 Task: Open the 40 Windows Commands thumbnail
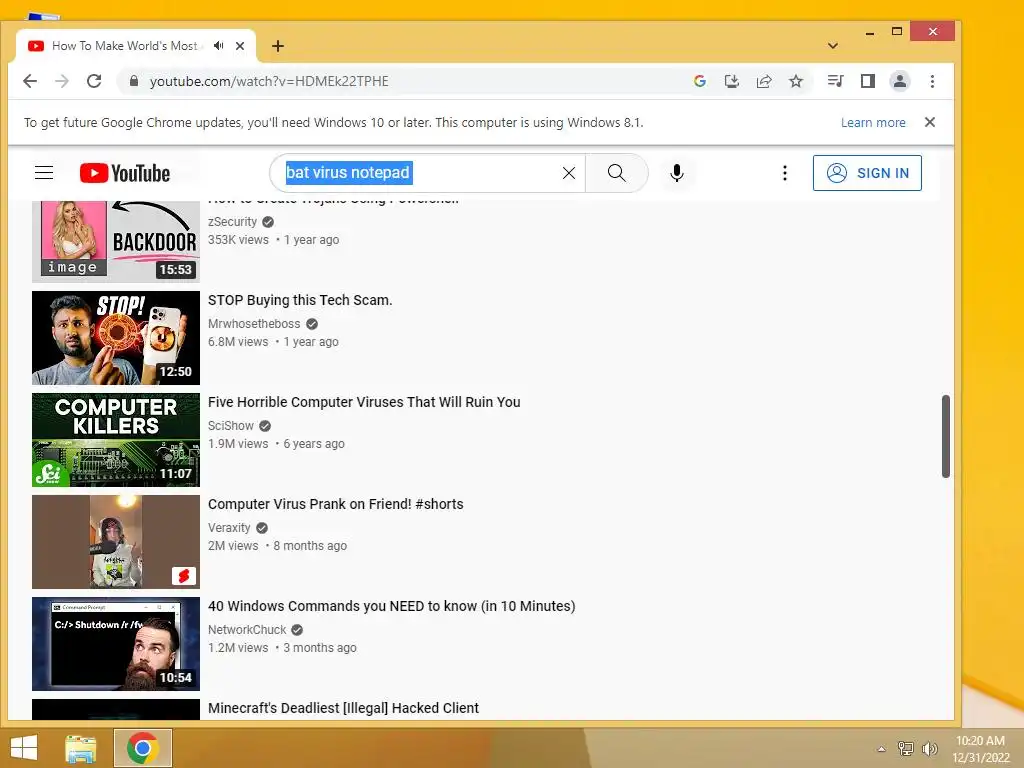pos(116,643)
